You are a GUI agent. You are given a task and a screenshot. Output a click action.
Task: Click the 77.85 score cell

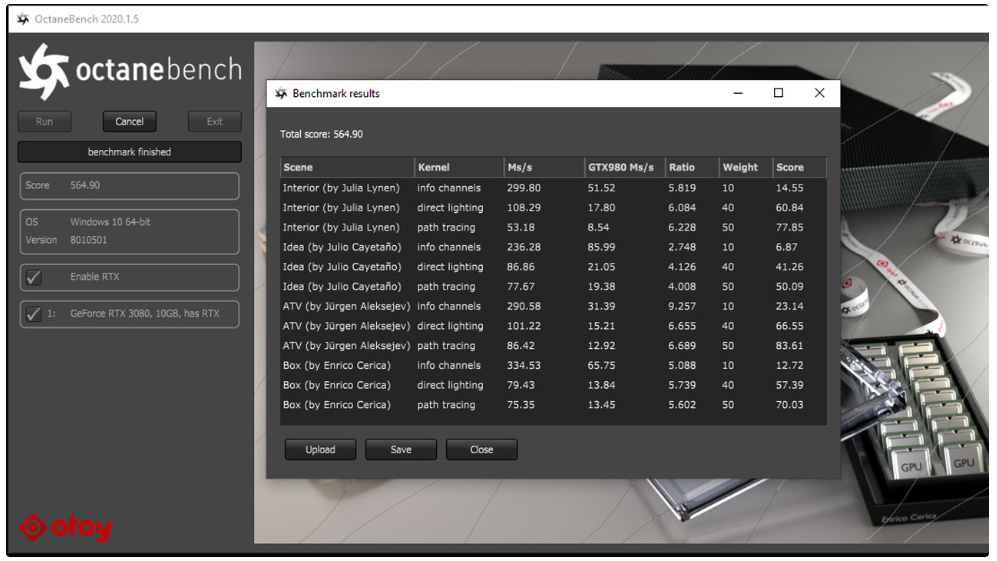coord(789,228)
